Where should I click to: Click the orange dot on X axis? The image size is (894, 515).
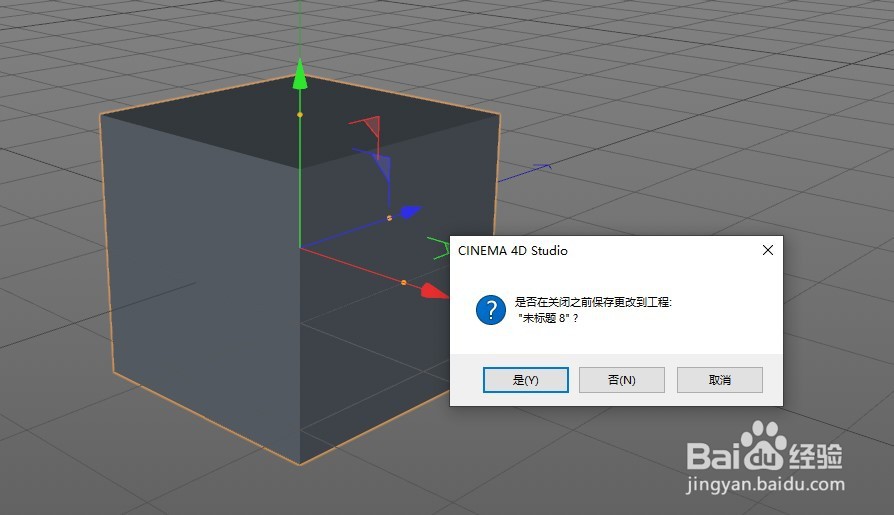tap(404, 282)
